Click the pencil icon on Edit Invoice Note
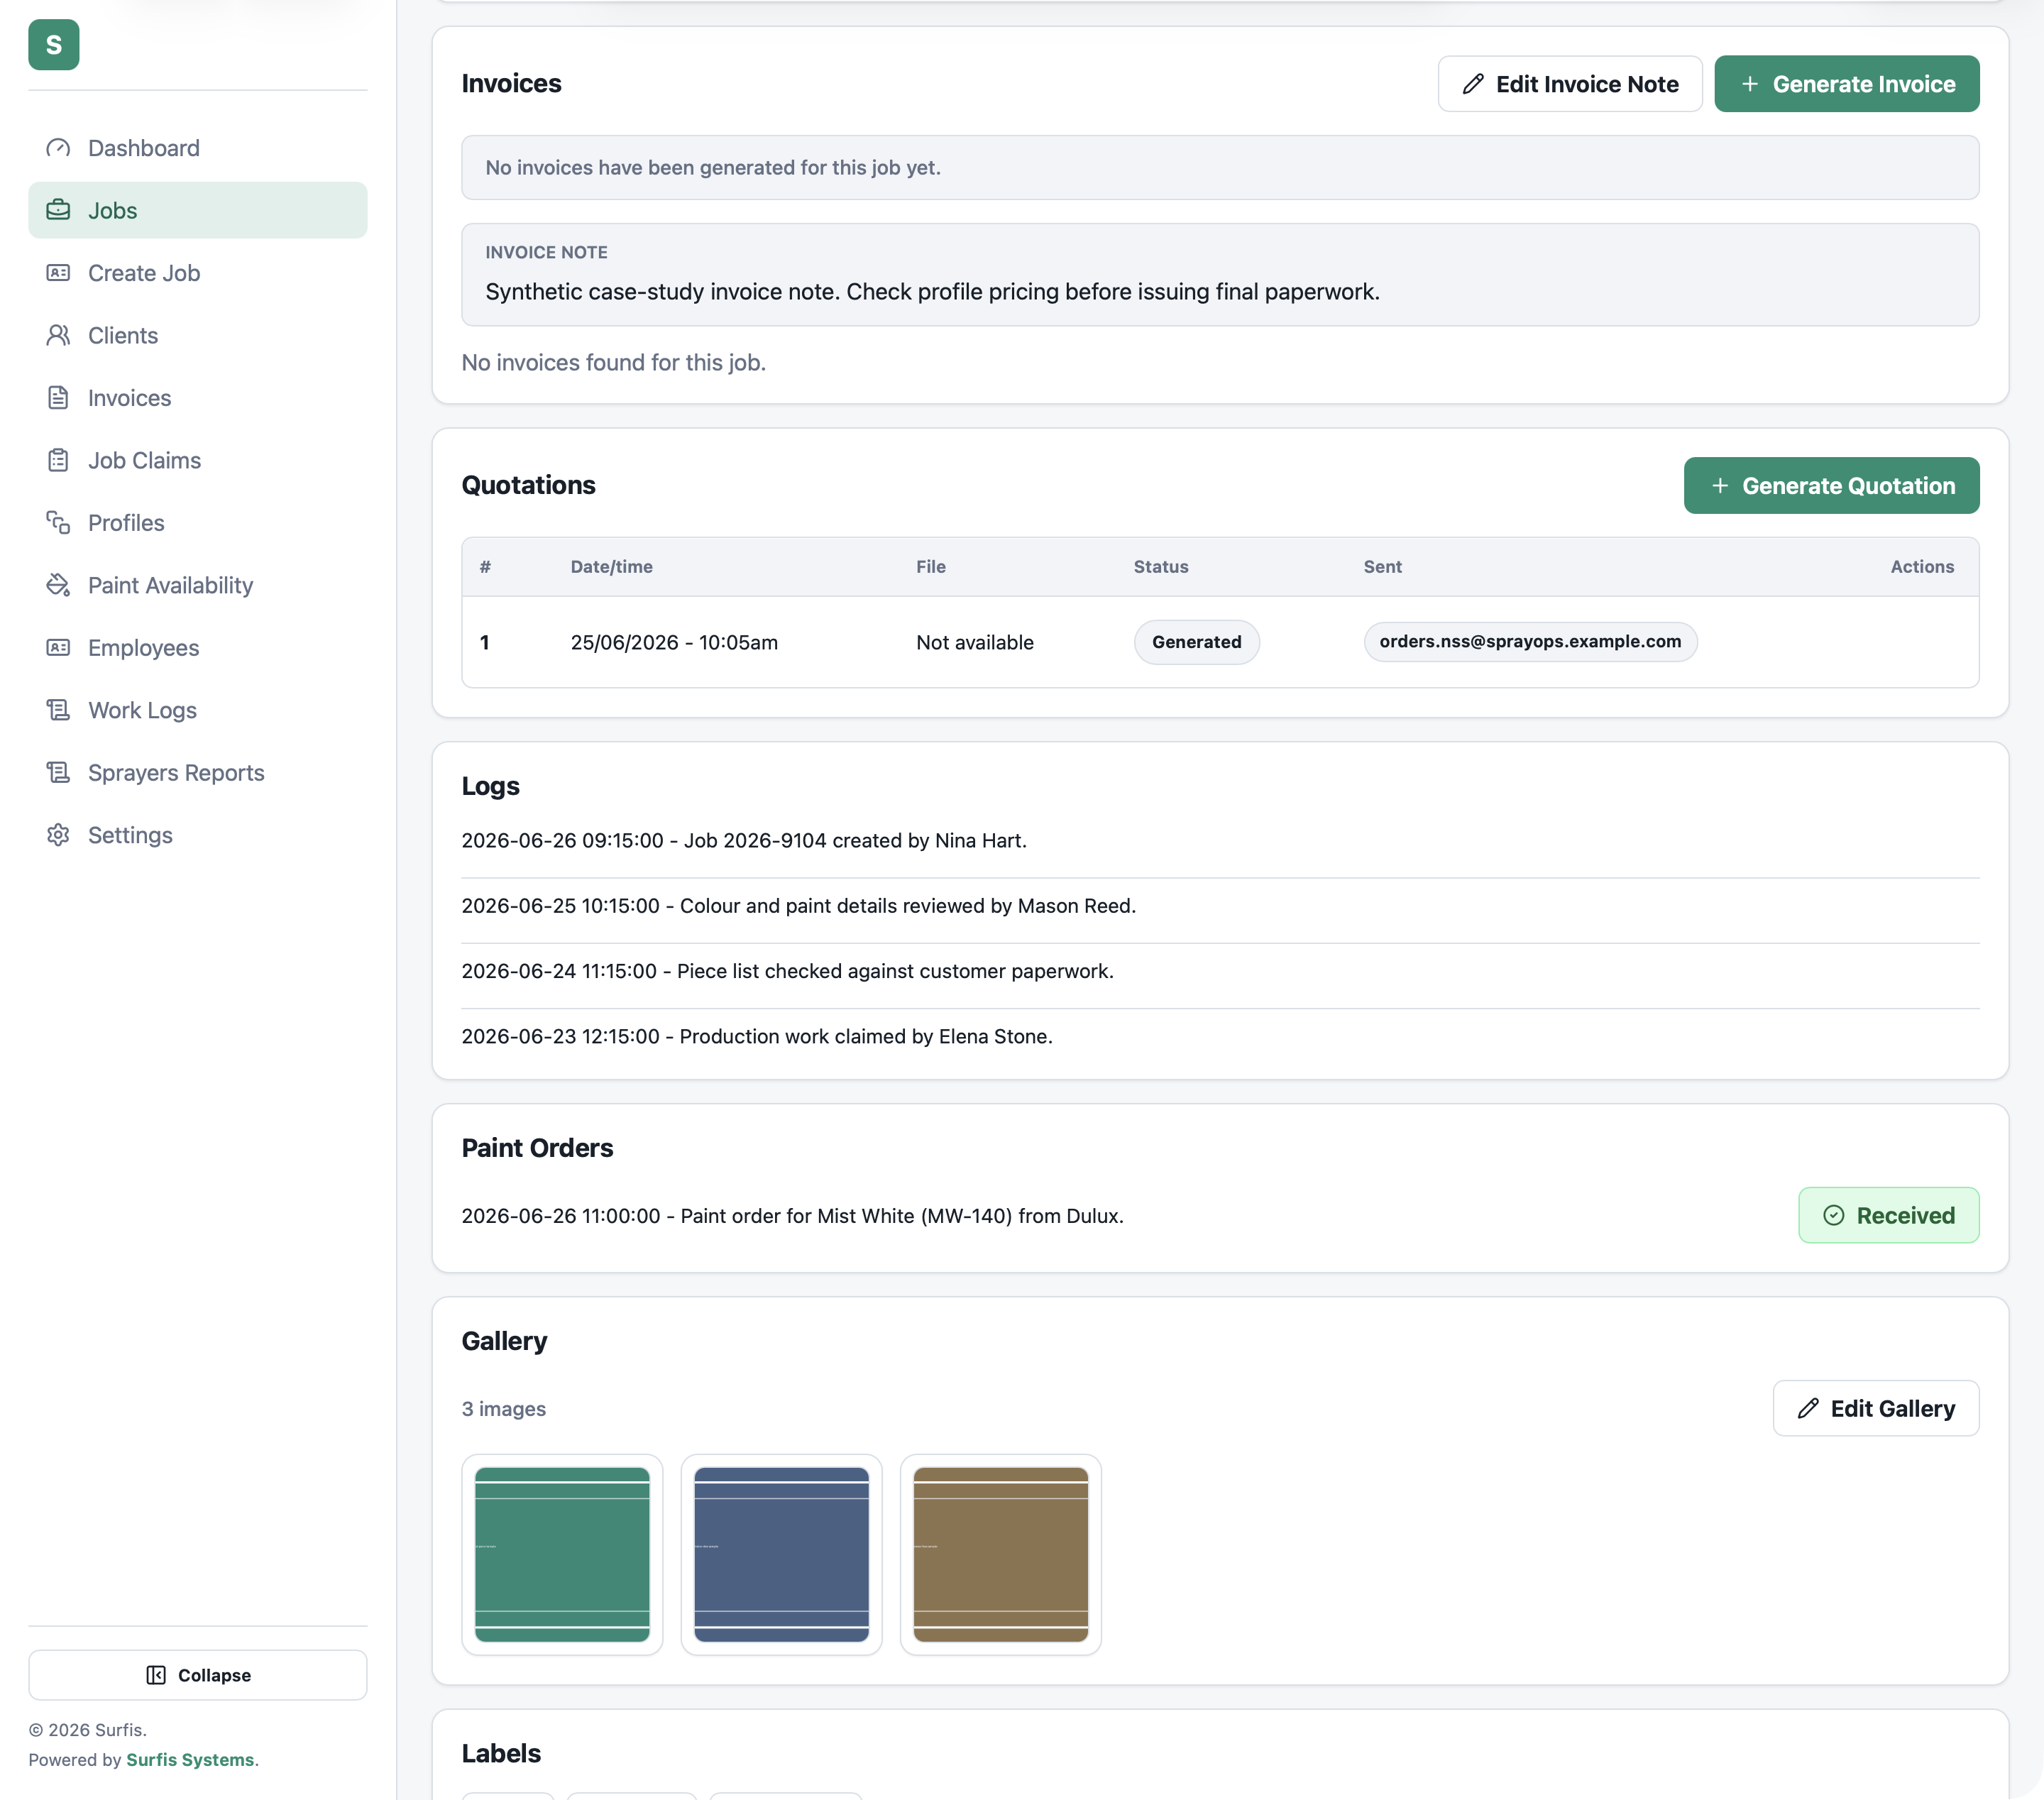2044x1800 pixels. (1473, 84)
